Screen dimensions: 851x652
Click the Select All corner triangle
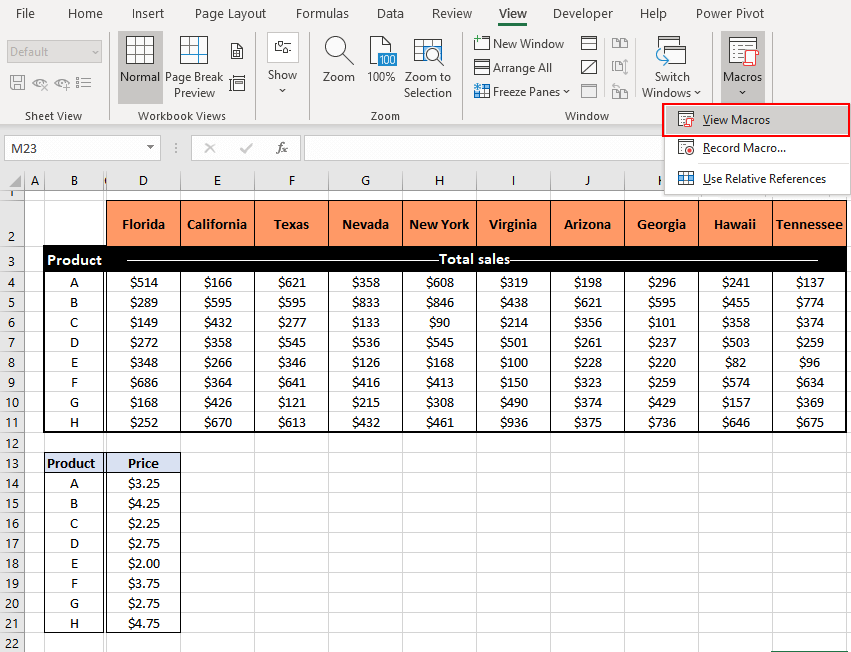coord(15,182)
